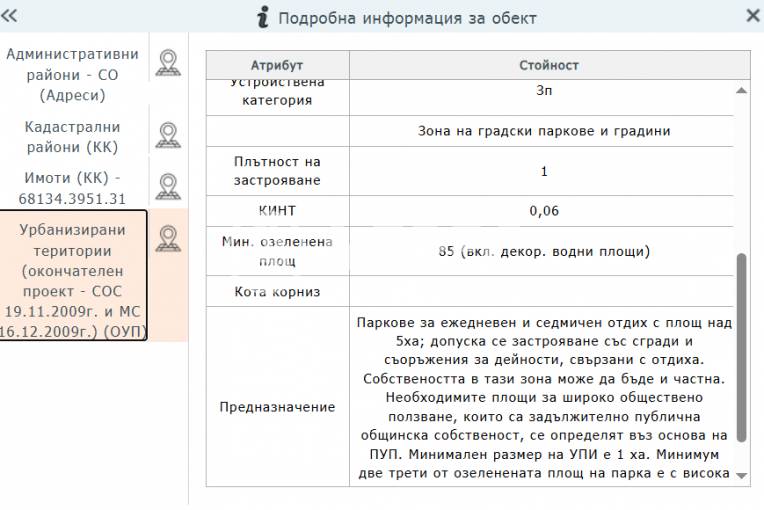This screenshot has height=510, width=764.
Task: Open Кадастрални райони (КК) tab
Action: 73,137
